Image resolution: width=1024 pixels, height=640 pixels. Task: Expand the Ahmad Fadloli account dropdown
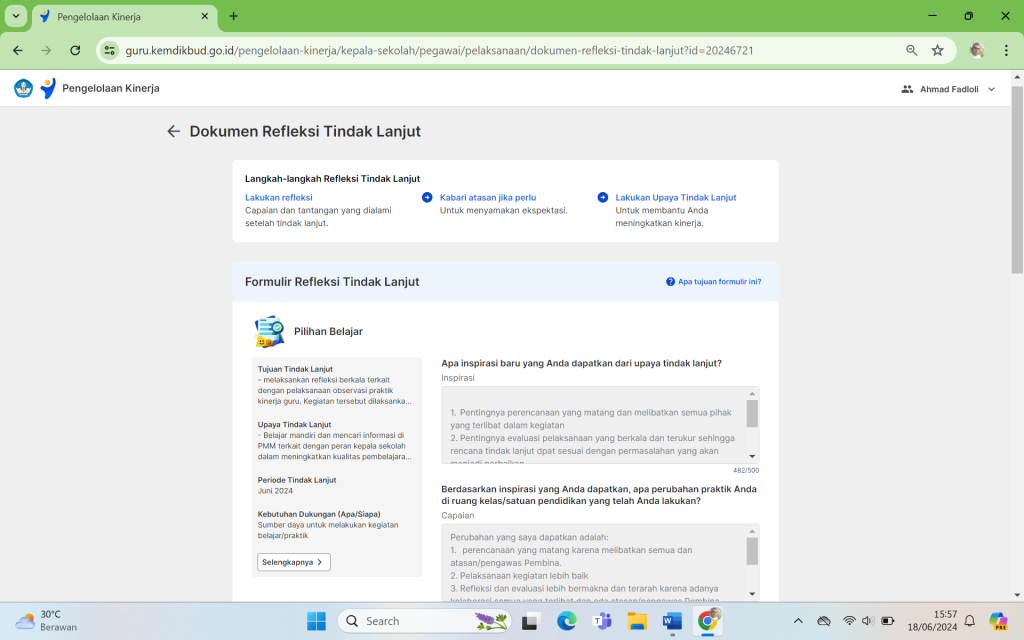[990, 89]
